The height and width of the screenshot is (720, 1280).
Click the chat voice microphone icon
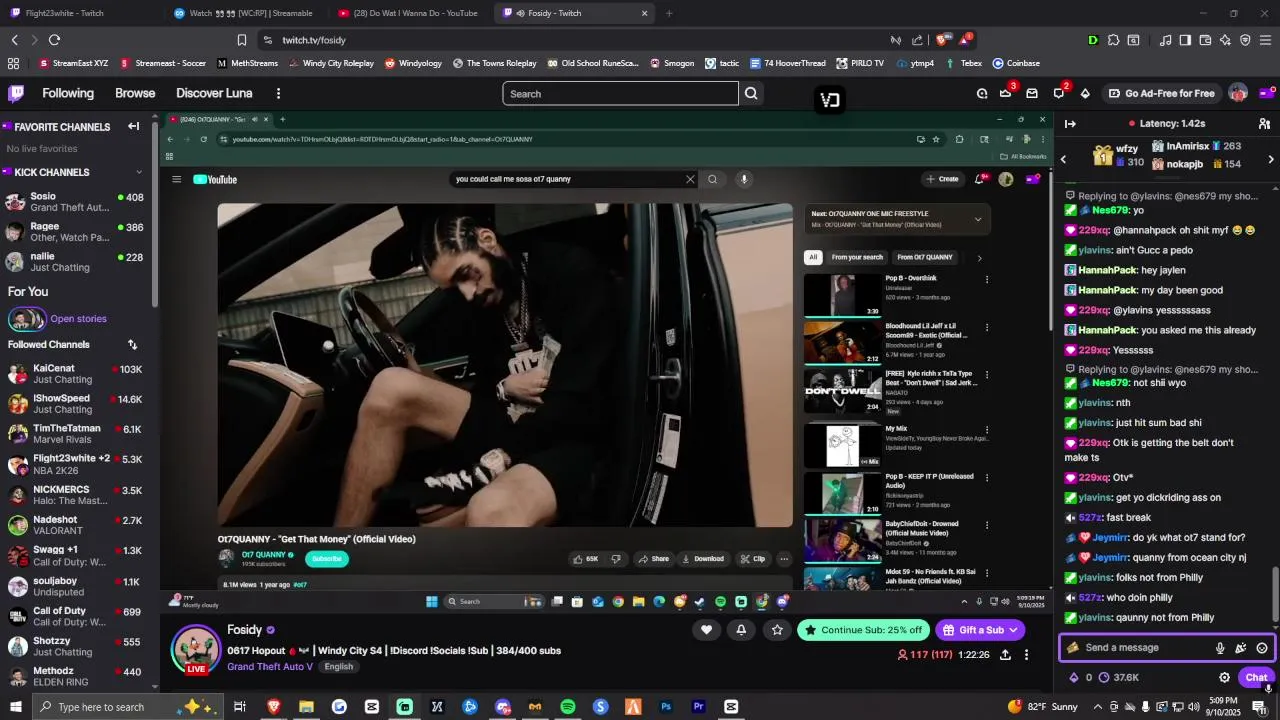click(x=1220, y=648)
